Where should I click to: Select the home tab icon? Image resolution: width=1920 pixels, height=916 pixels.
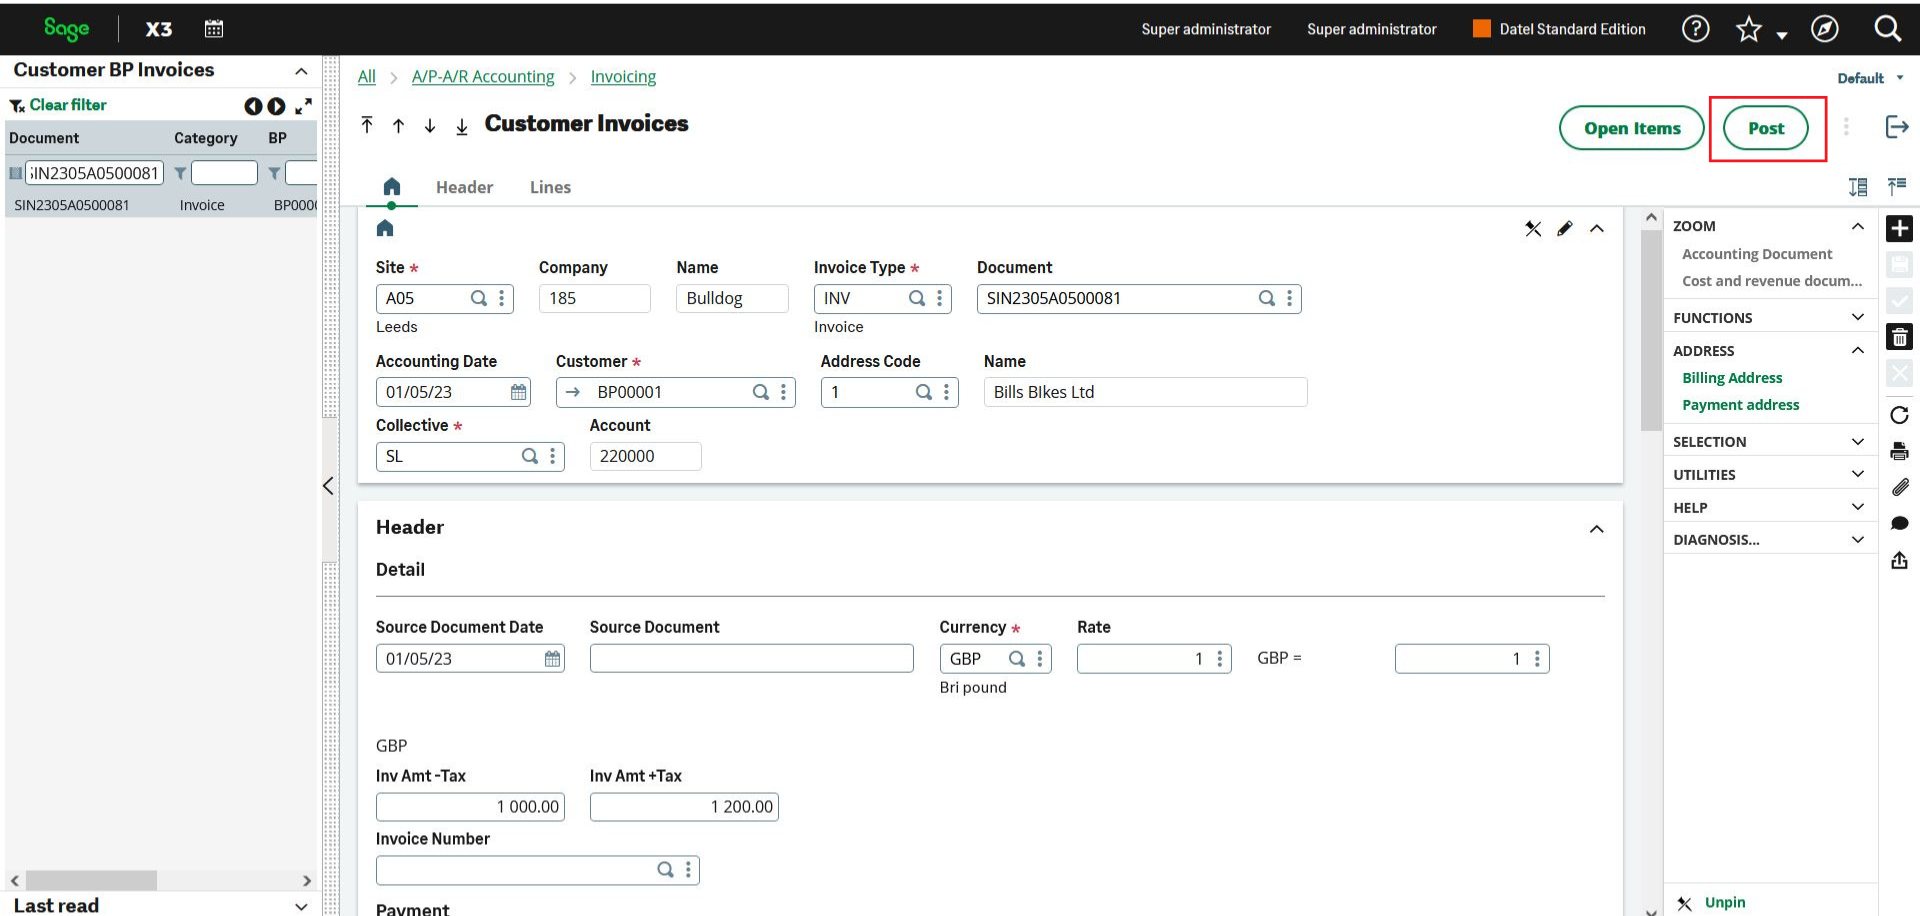392,187
